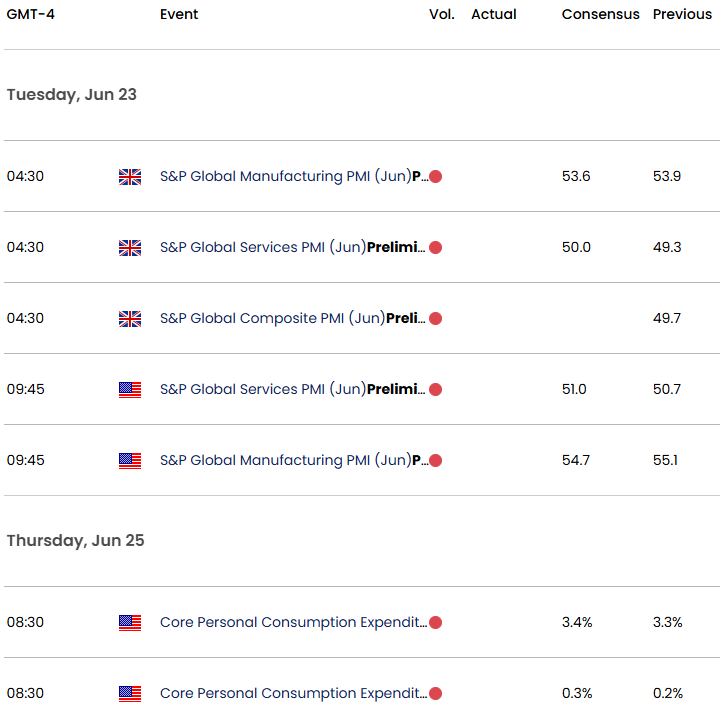Click the US flag beside S&P Global Manufacturing PMI
The width and height of the screenshot is (720, 710).
(130, 461)
